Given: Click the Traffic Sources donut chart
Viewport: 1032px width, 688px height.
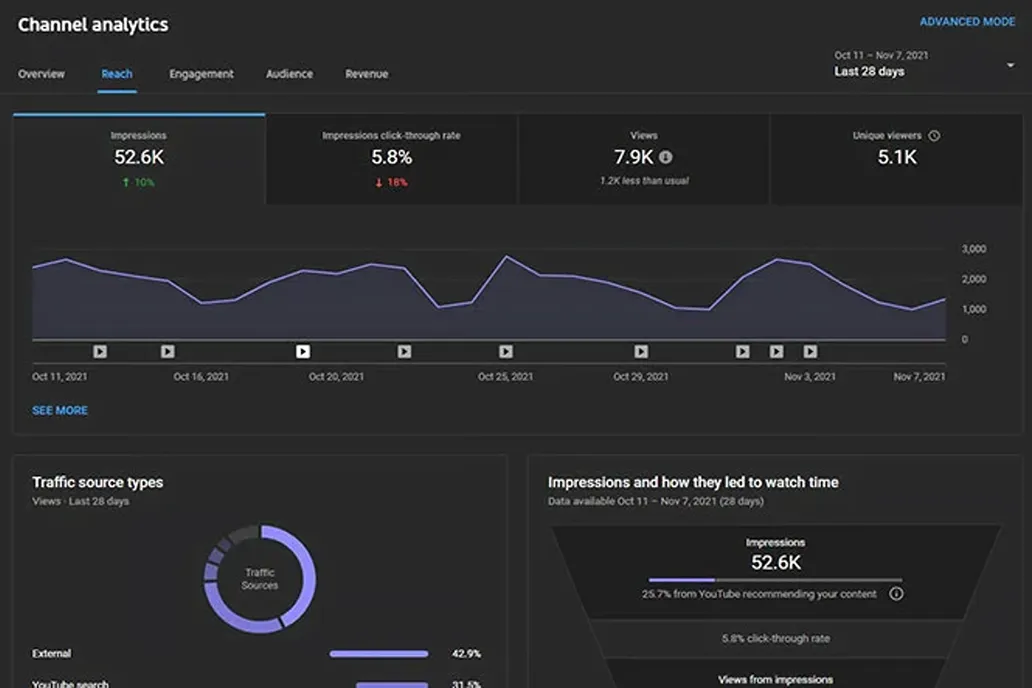Looking at the screenshot, I should pos(259,576).
